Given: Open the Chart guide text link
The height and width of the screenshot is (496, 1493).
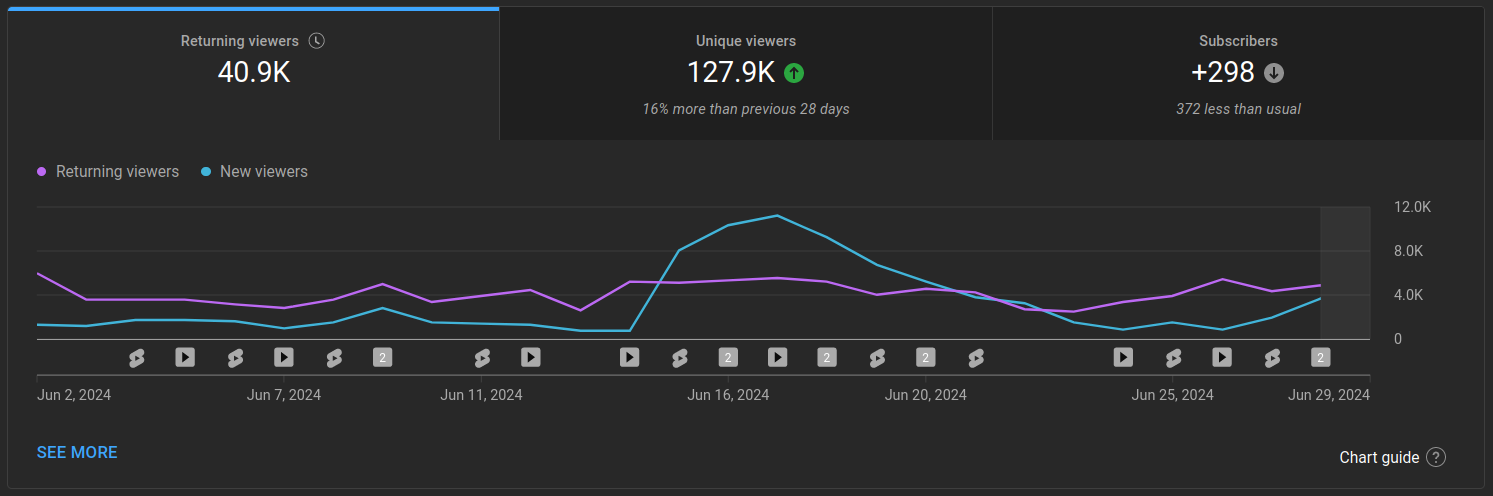Looking at the screenshot, I should tap(1379, 457).
